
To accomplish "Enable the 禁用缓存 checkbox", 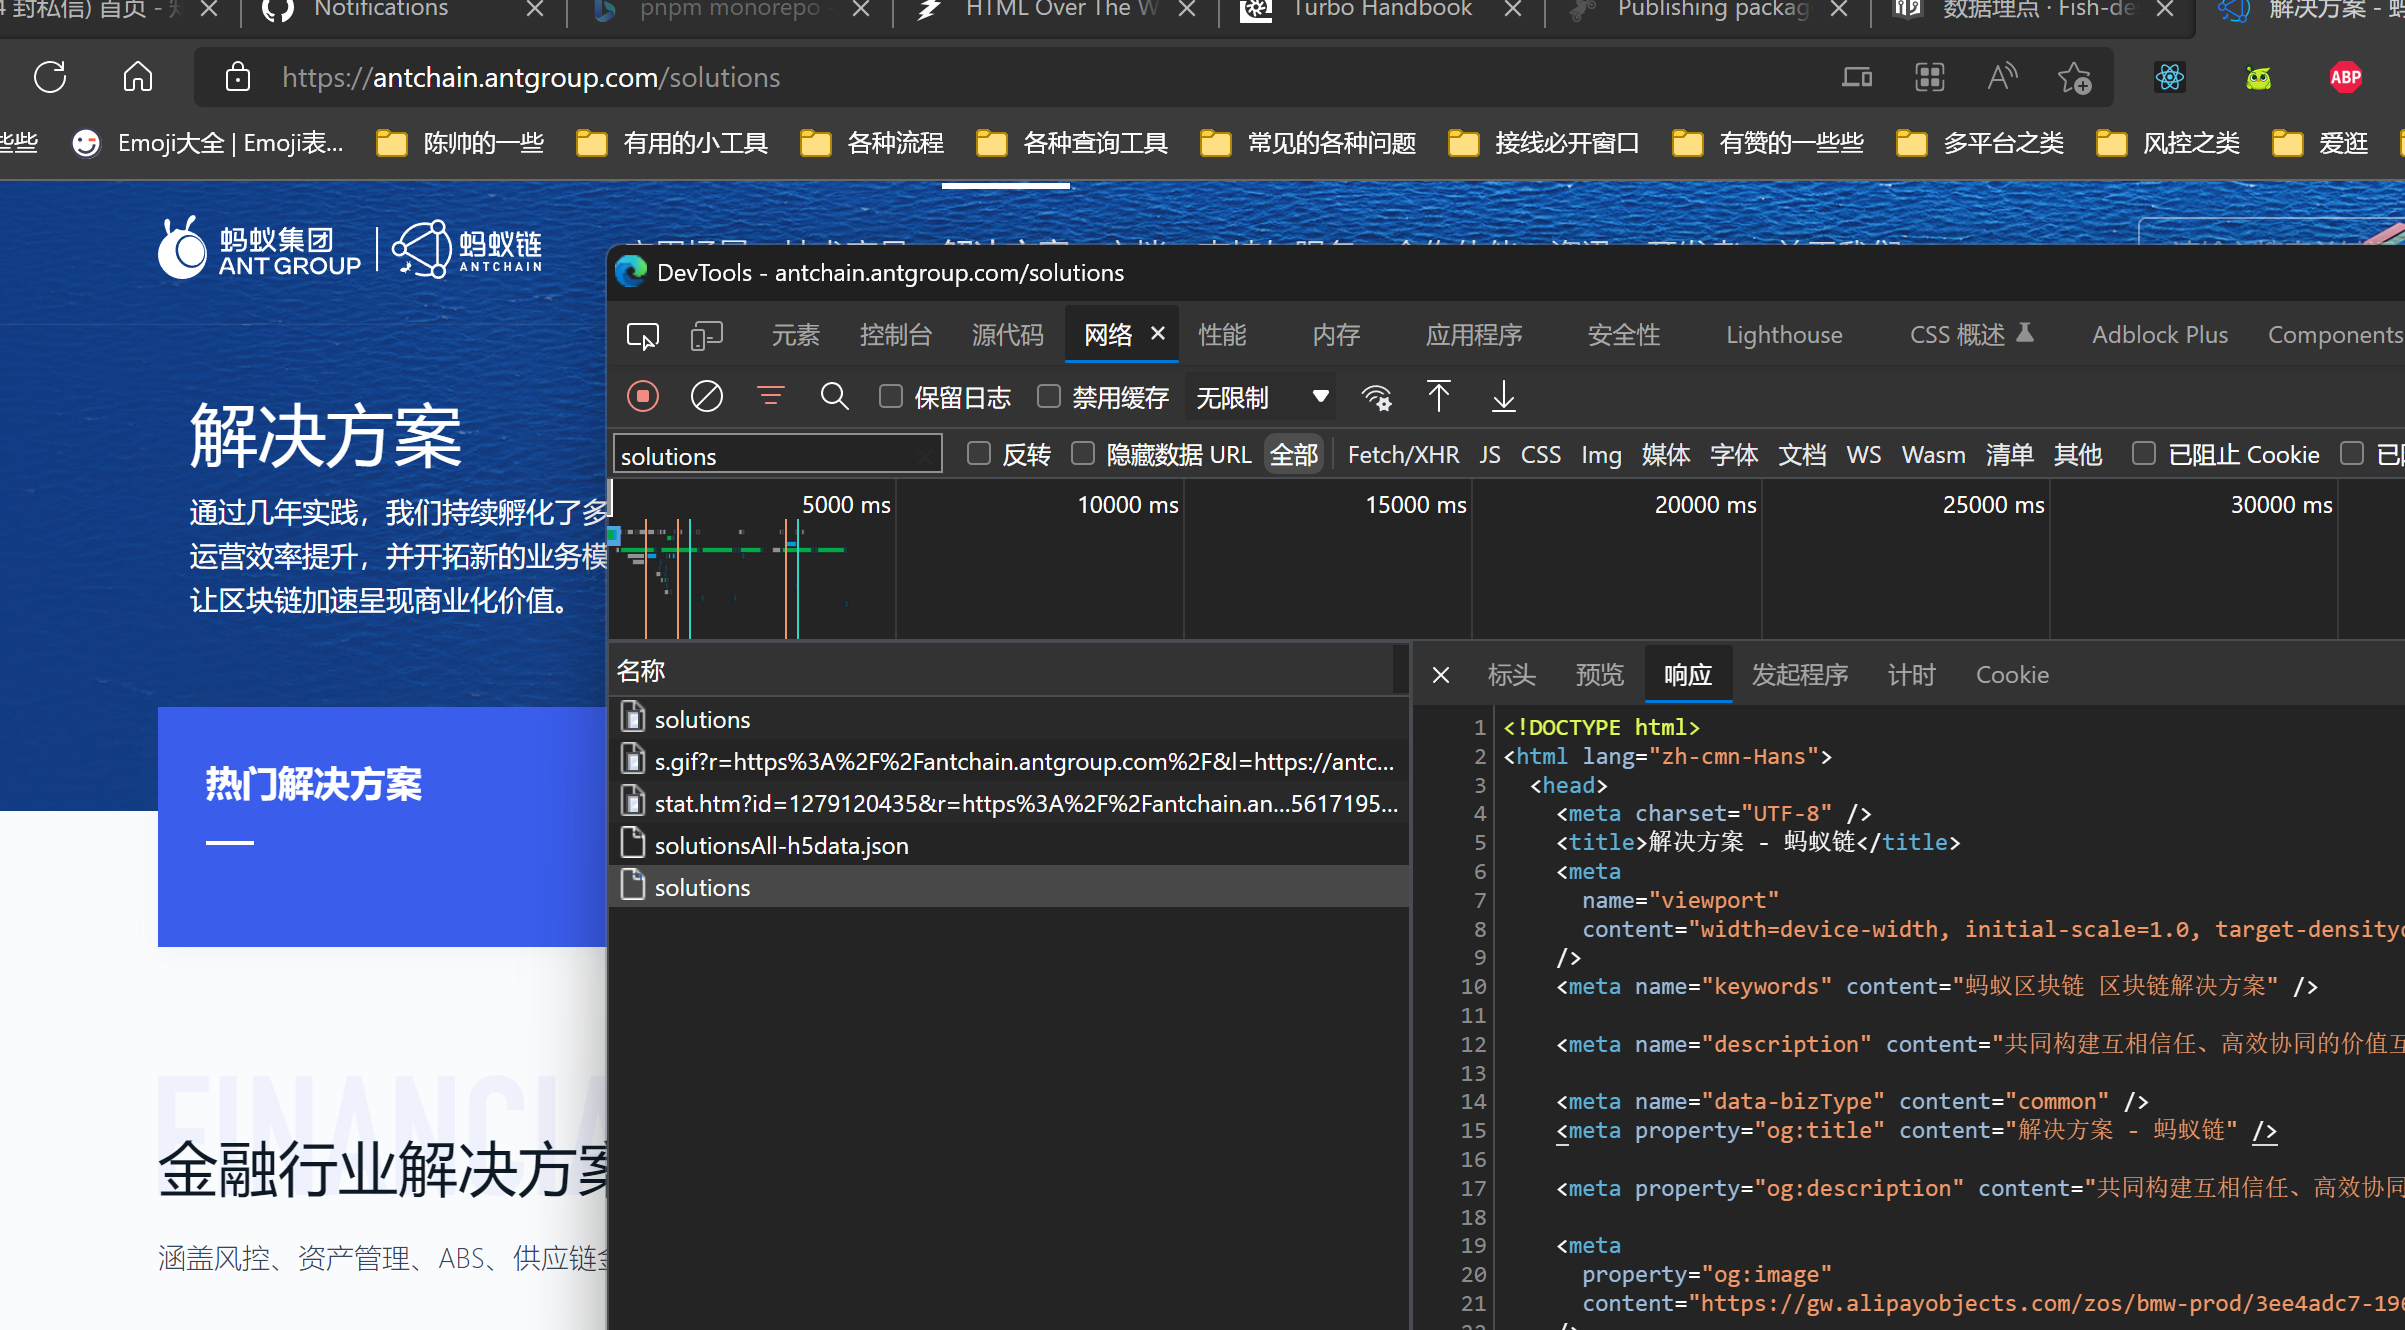I will click(1048, 396).
